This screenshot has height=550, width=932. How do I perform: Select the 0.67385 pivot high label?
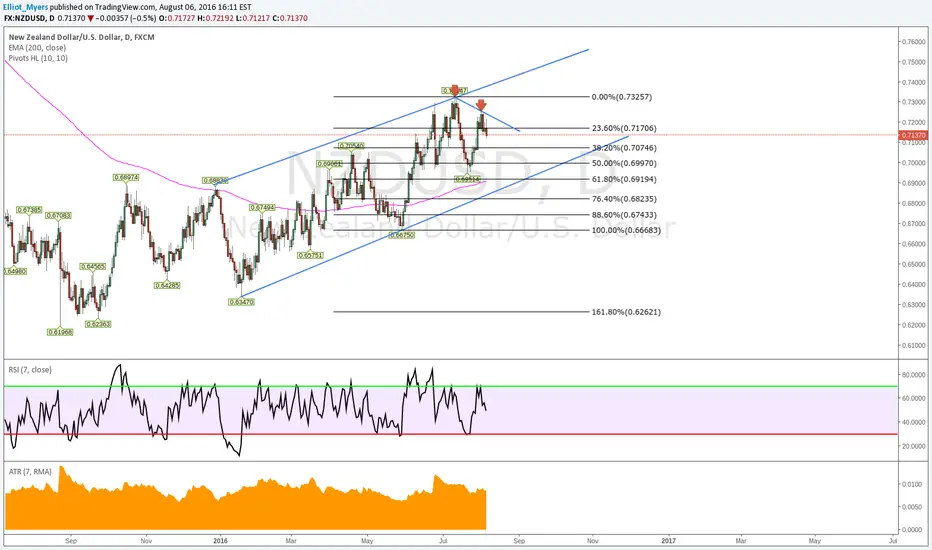tap(29, 210)
